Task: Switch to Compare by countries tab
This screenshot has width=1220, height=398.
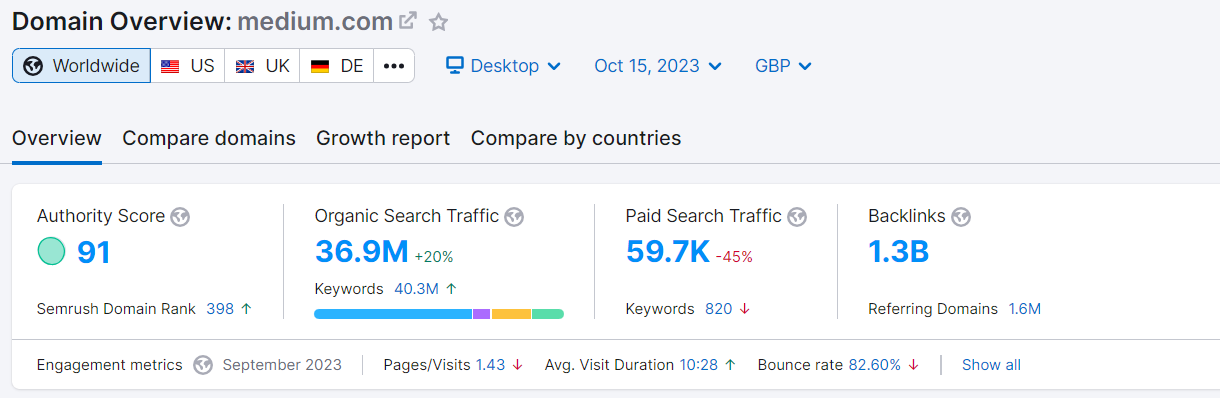Action: 576,138
